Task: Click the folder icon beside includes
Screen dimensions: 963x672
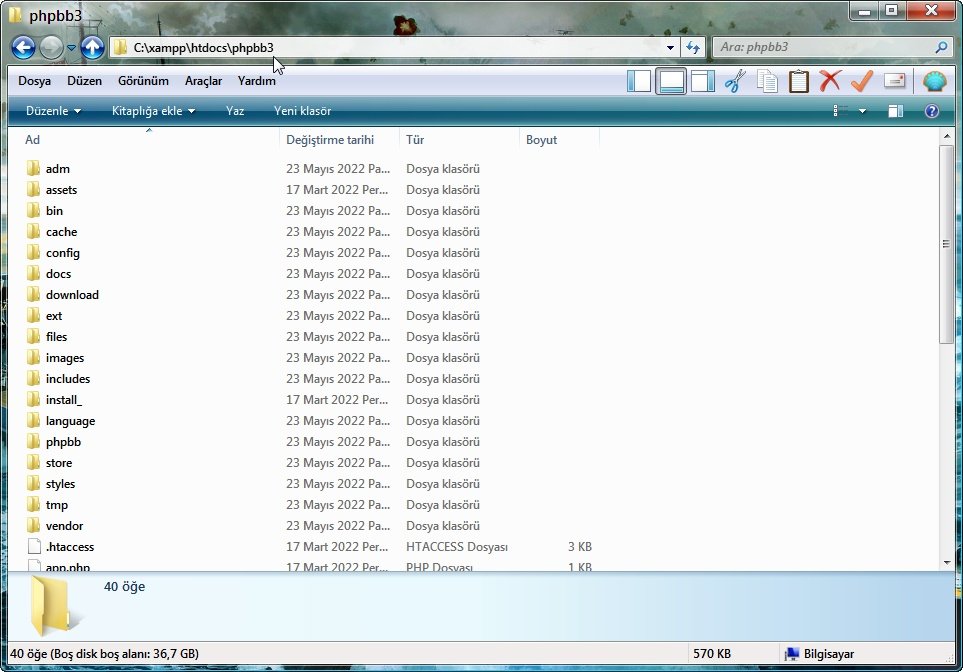Action: tap(34, 378)
